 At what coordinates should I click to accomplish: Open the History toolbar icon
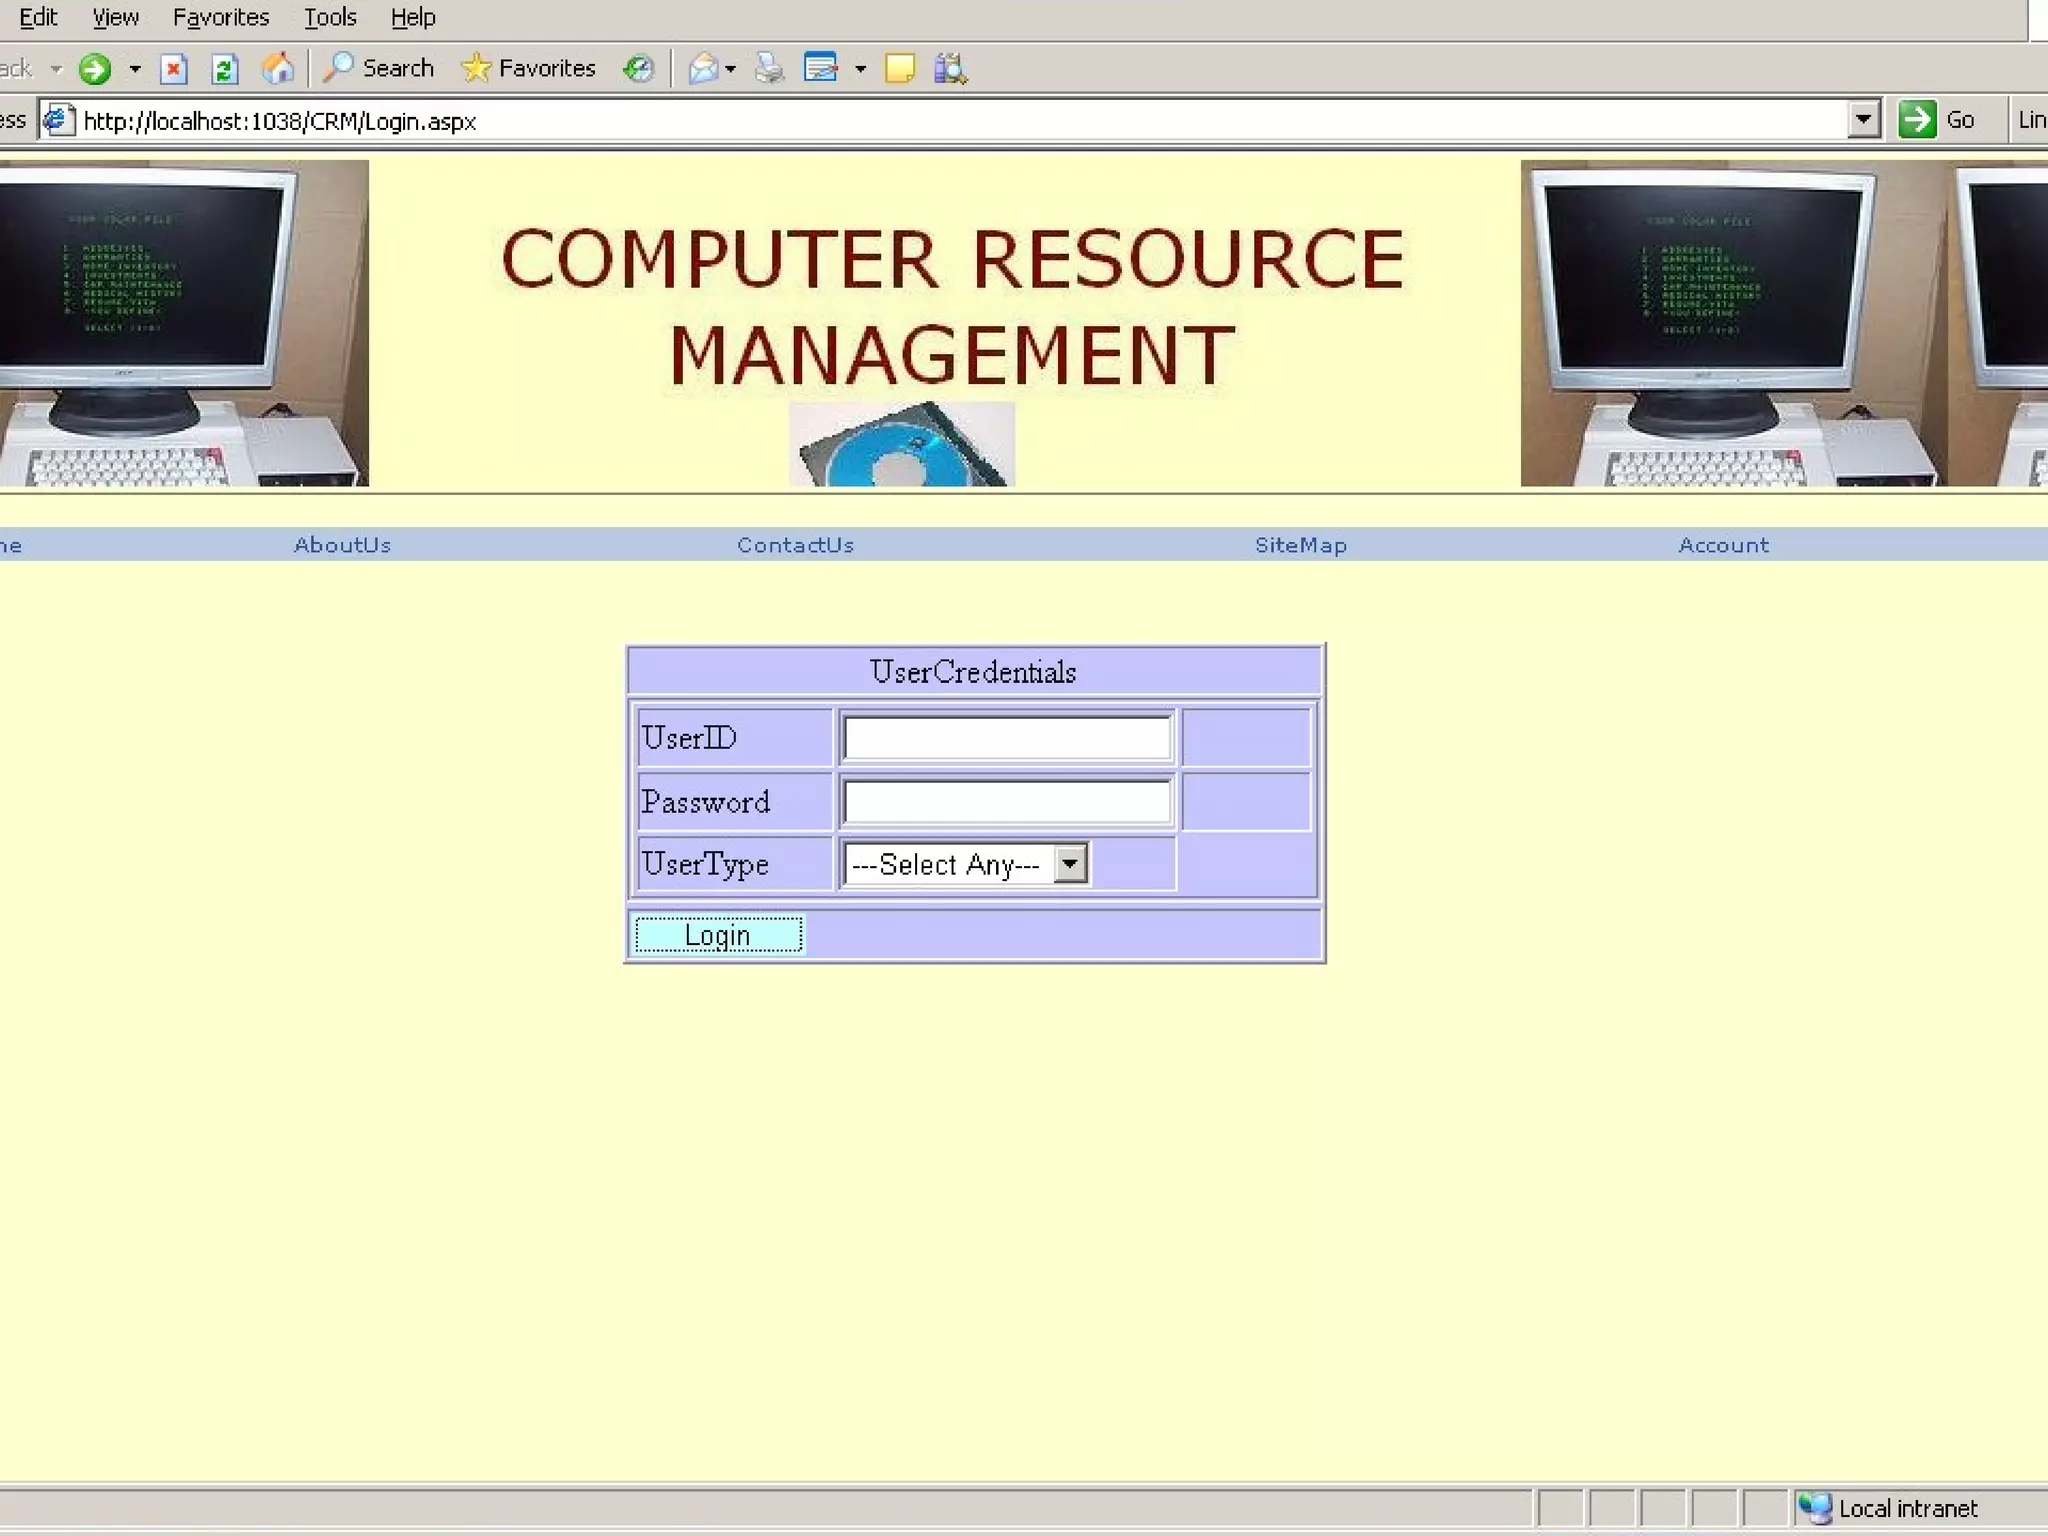coord(638,69)
